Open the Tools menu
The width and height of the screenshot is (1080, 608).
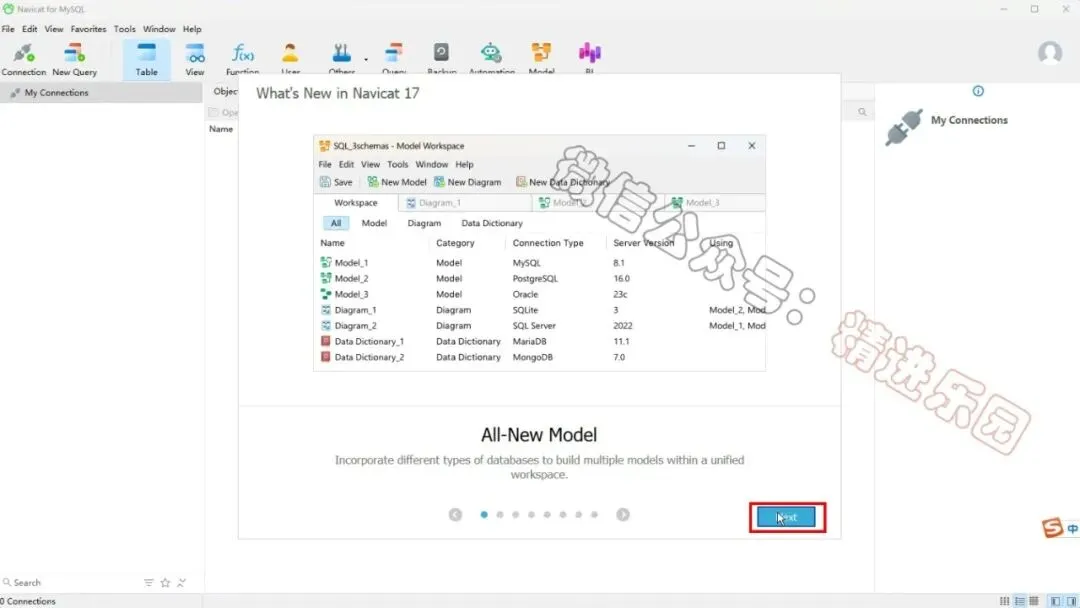pyautogui.click(x=125, y=29)
